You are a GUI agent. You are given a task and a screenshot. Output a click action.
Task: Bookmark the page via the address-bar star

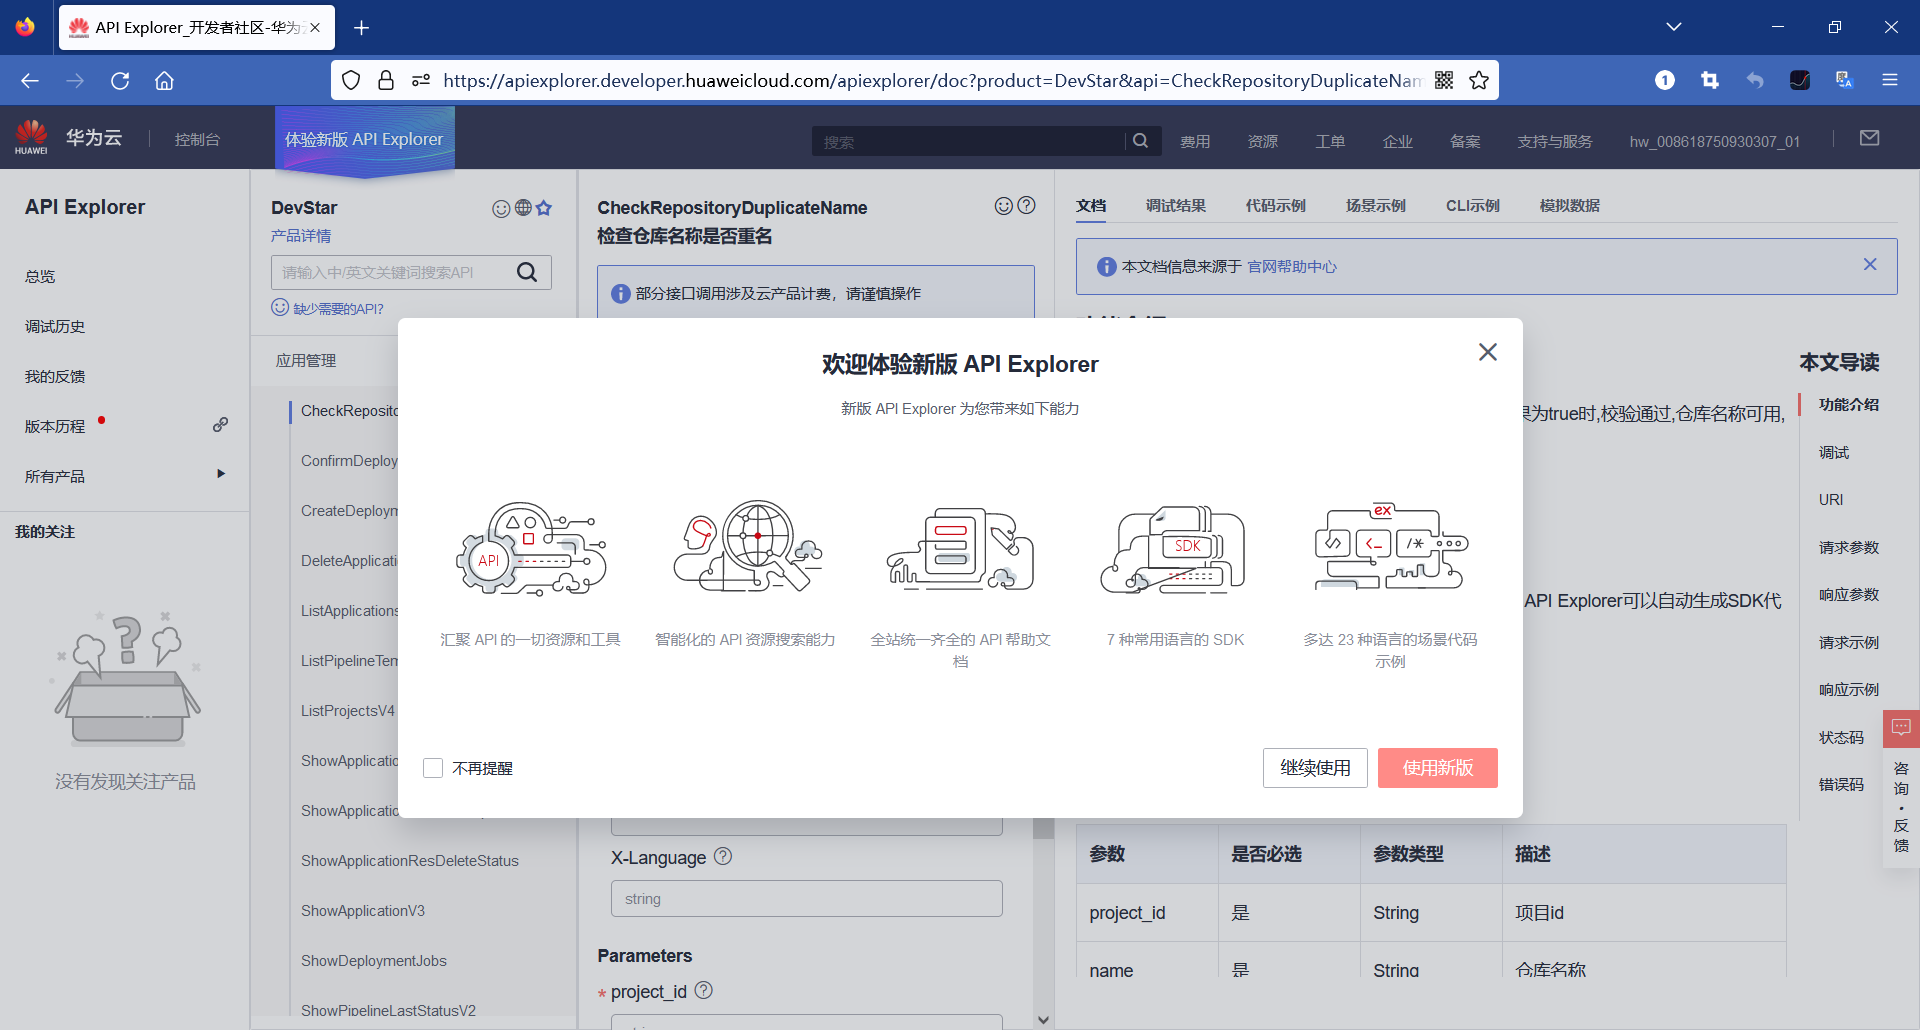click(1479, 80)
